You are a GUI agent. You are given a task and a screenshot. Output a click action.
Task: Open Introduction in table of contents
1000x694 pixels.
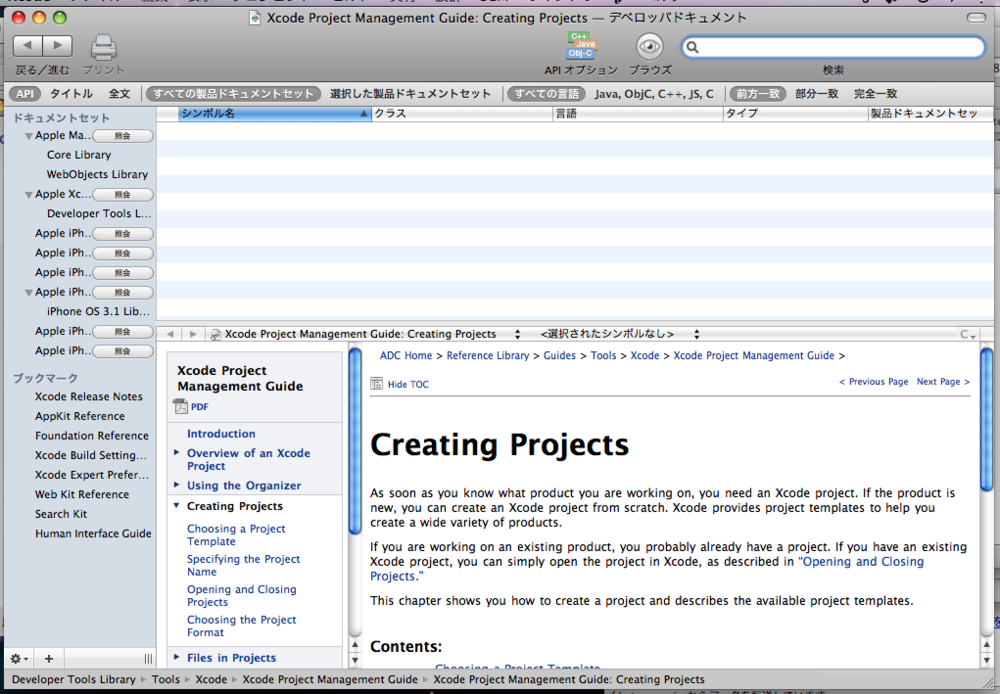click(x=221, y=434)
